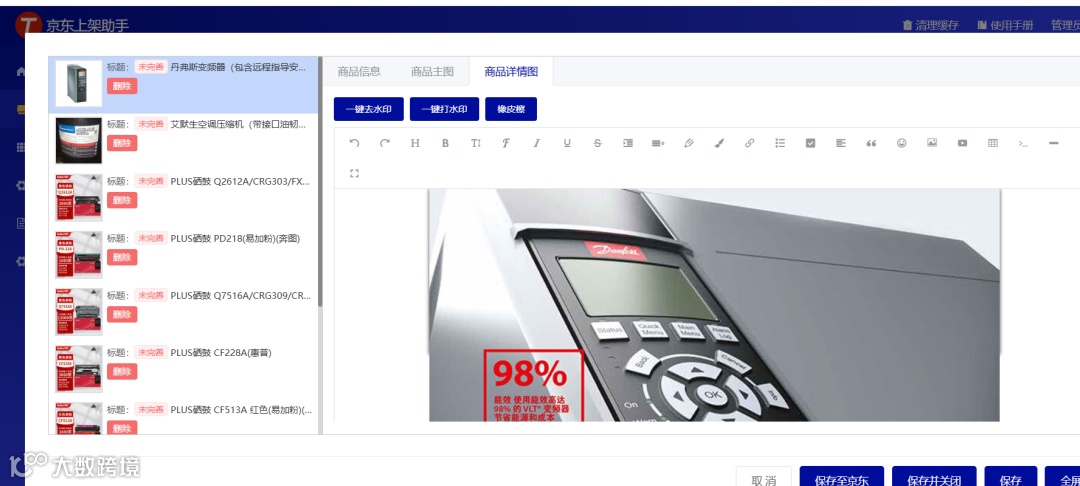Open the 使用手册 manual link
Image resolution: width=1080 pixels, height=486 pixels.
[x=1005, y=25]
